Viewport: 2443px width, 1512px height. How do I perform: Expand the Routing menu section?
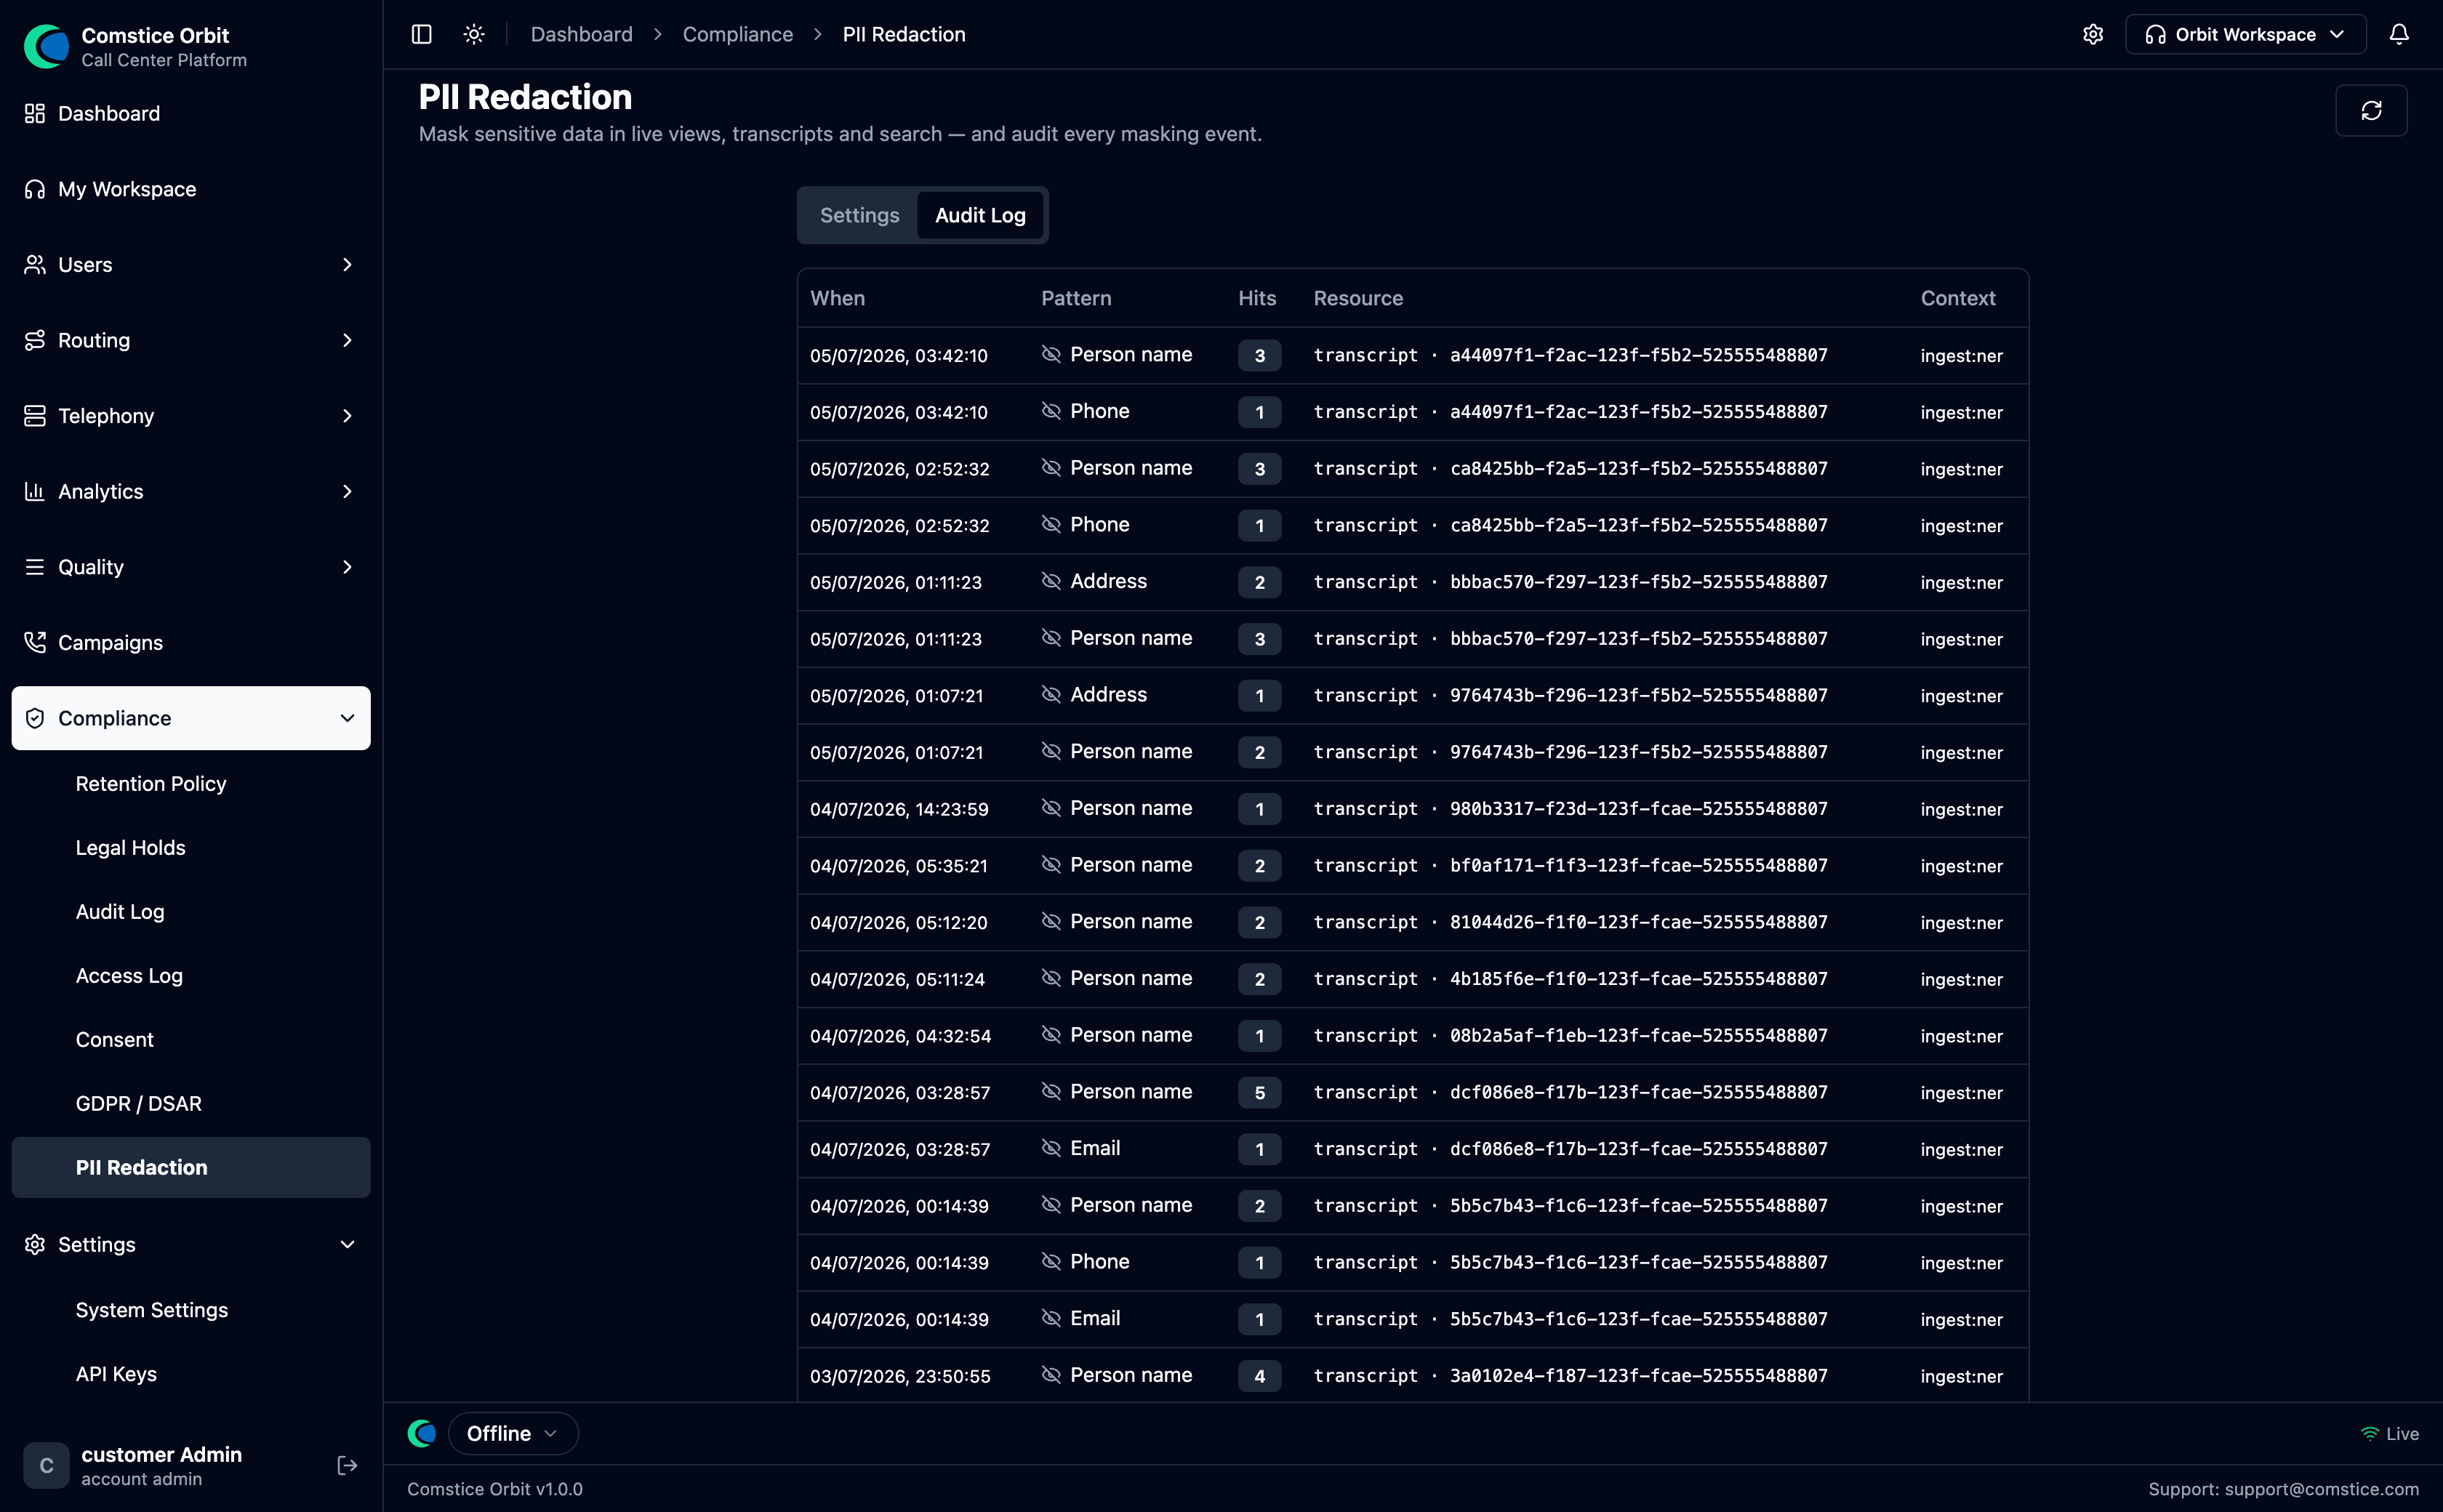(190, 340)
